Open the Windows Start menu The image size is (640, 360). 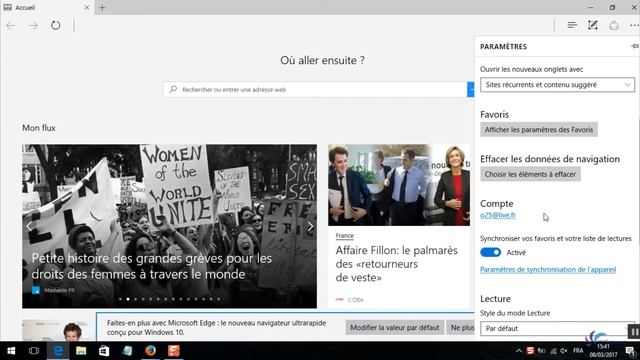pos(11,351)
